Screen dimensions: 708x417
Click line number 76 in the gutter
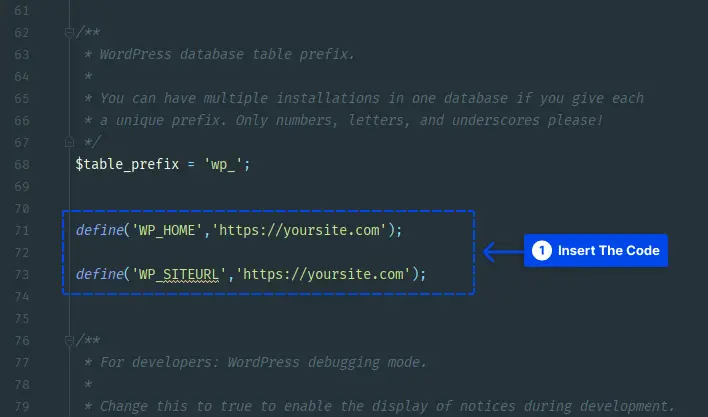[x=22, y=341]
